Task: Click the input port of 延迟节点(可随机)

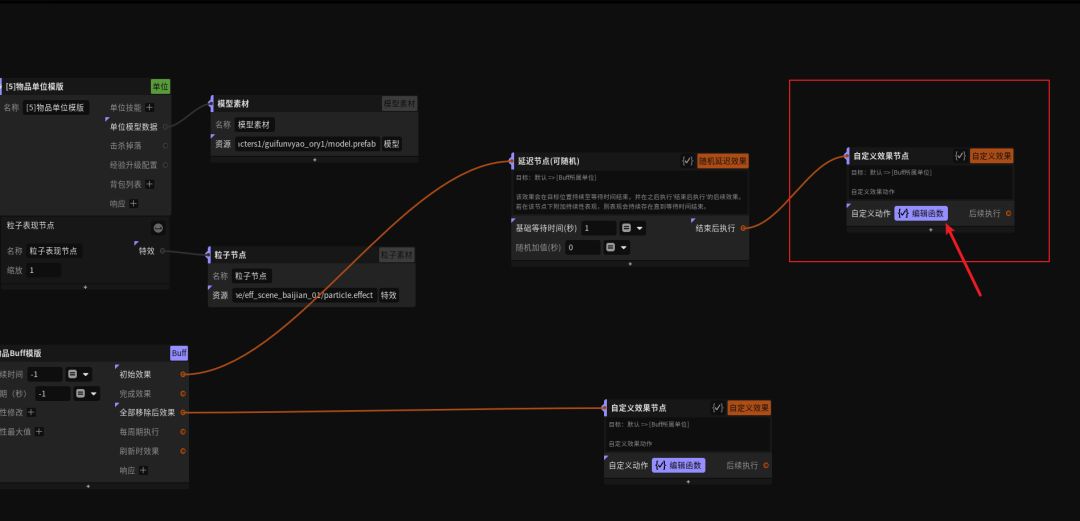Action: 511,161
